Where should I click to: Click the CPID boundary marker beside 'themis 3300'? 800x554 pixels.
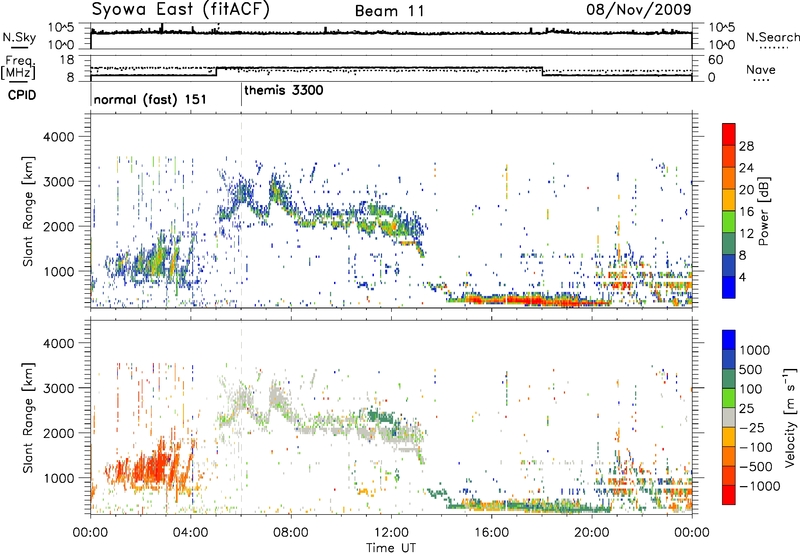tap(241, 95)
